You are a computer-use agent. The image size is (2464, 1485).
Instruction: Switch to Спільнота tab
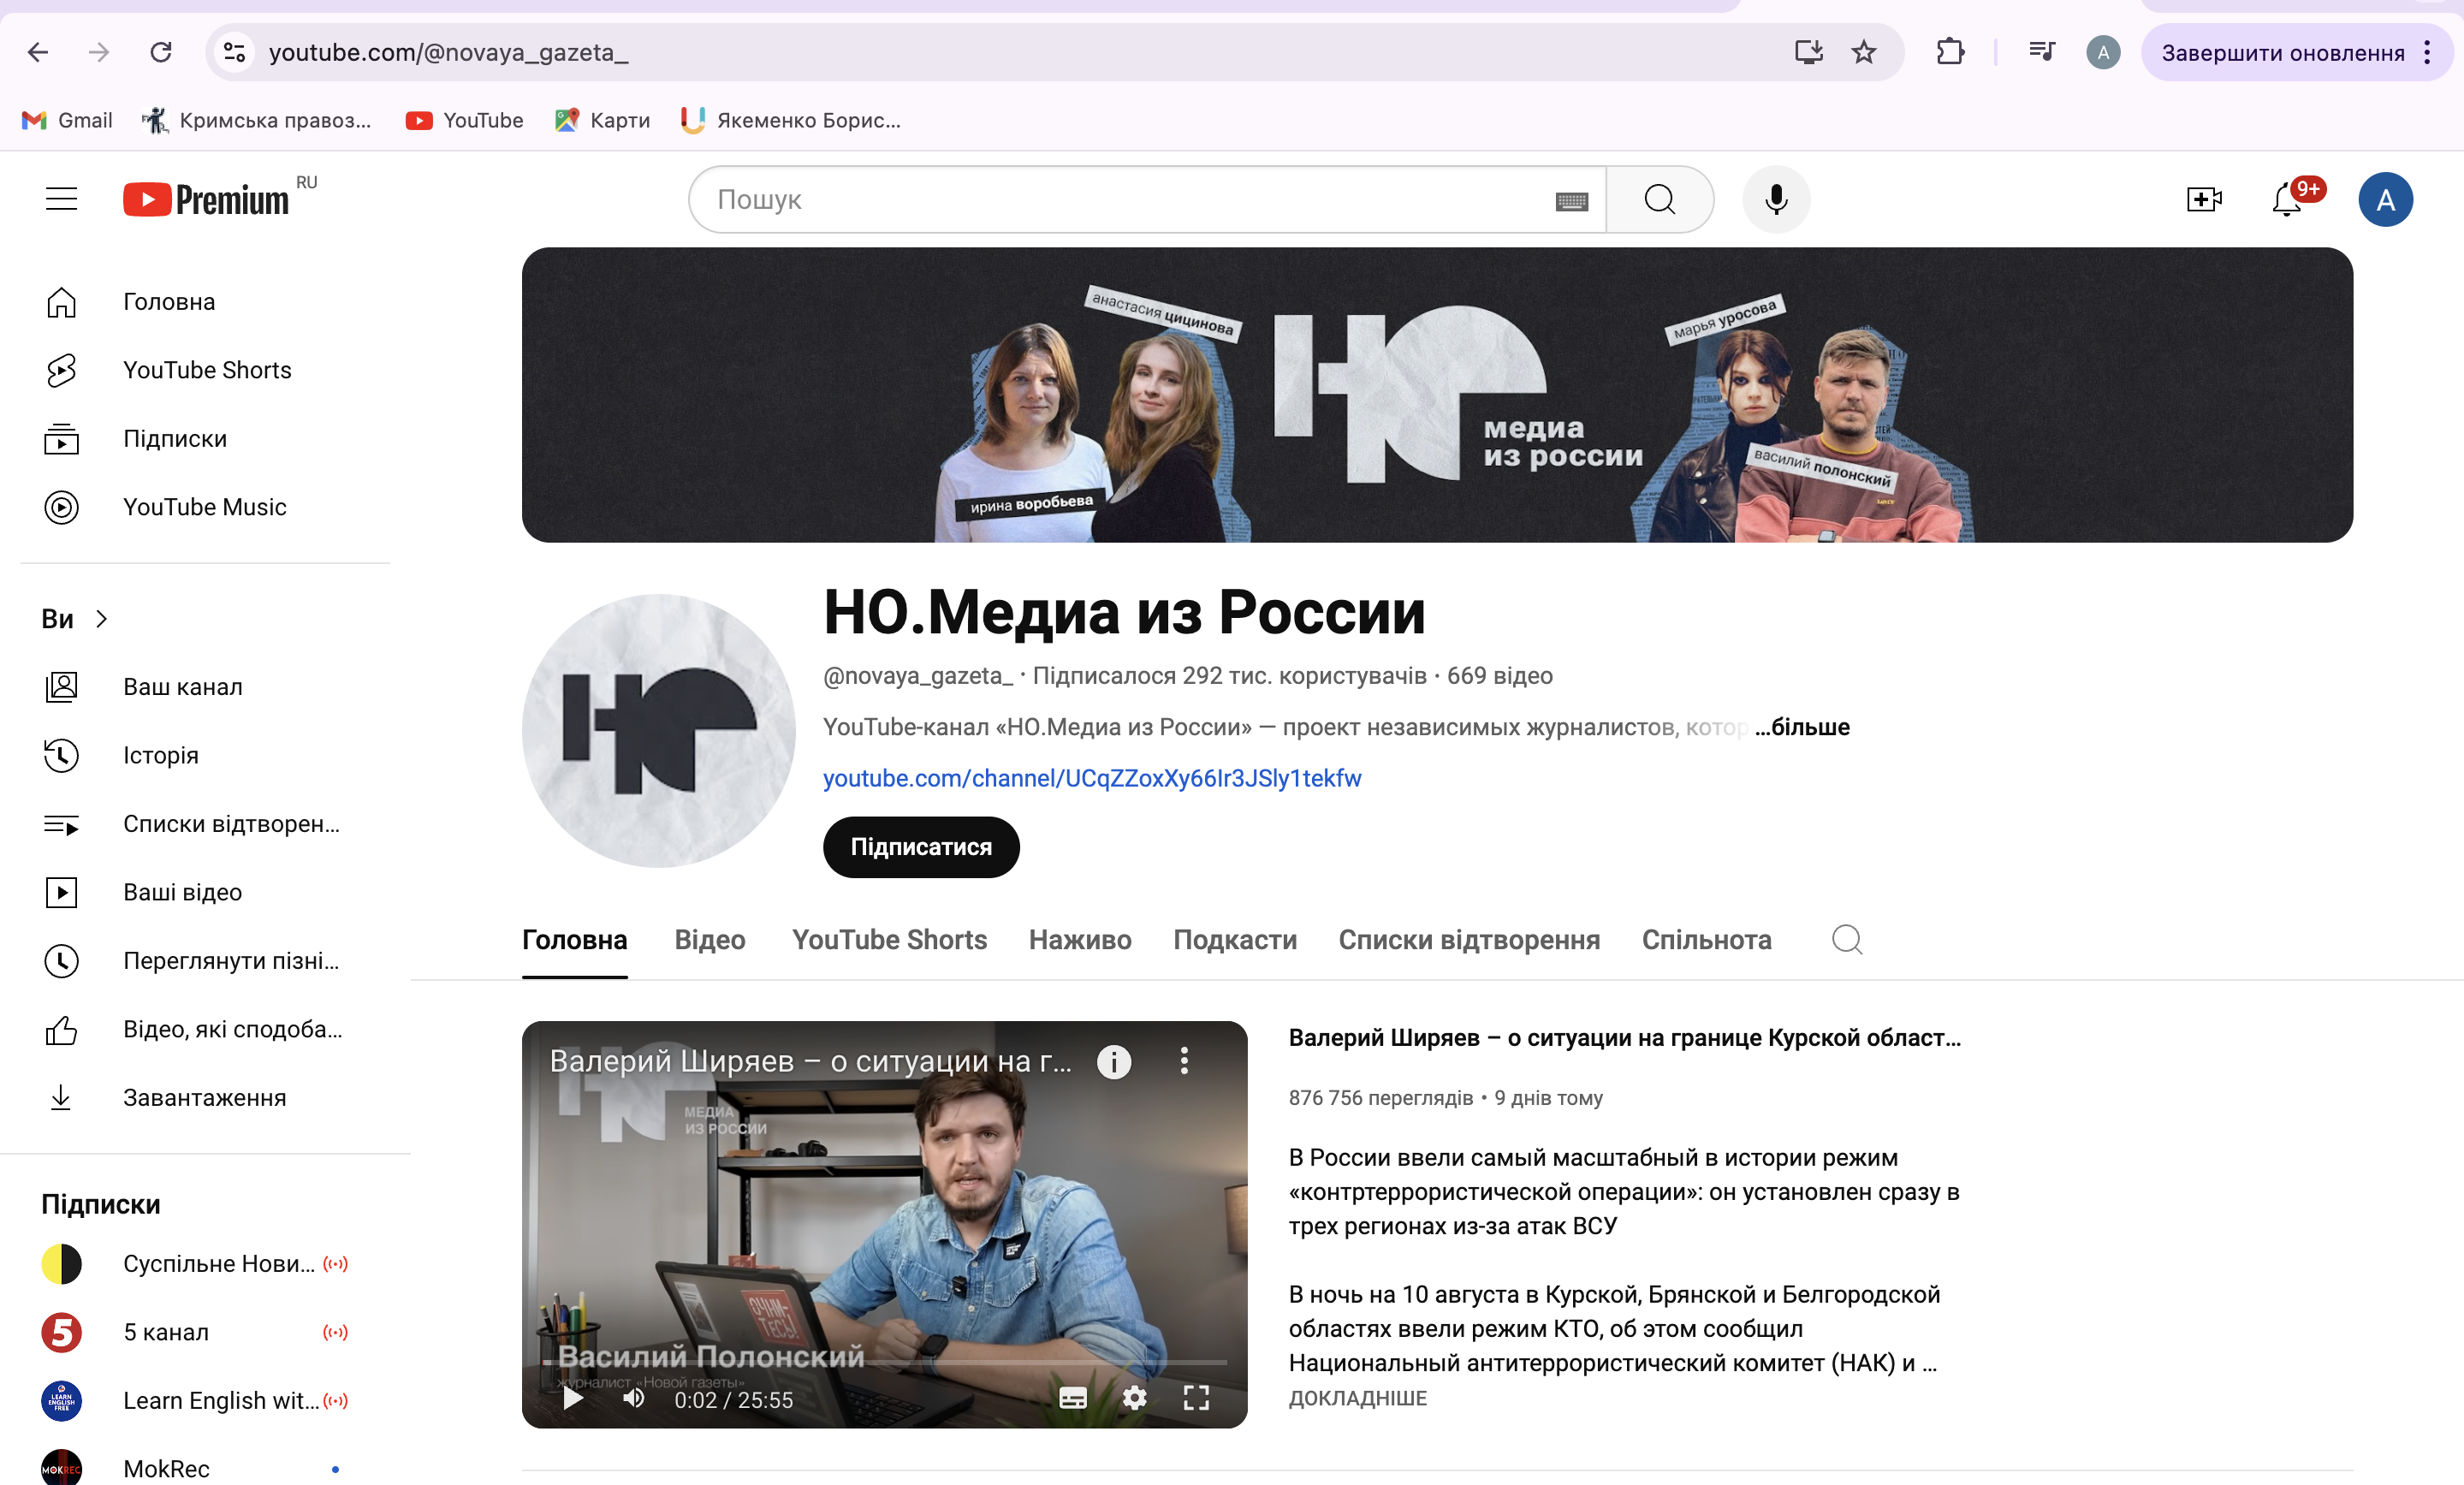[x=1706, y=940]
